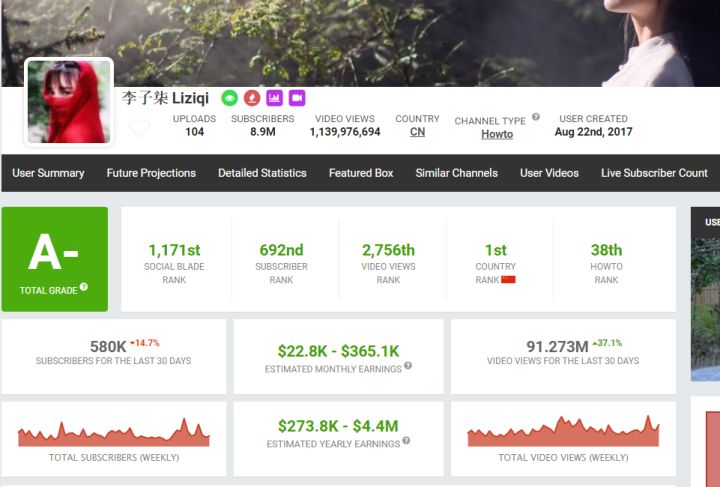The height and width of the screenshot is (487, 720).
Task: Click the China flag under Country Rank
Action: tap(508, 280)
